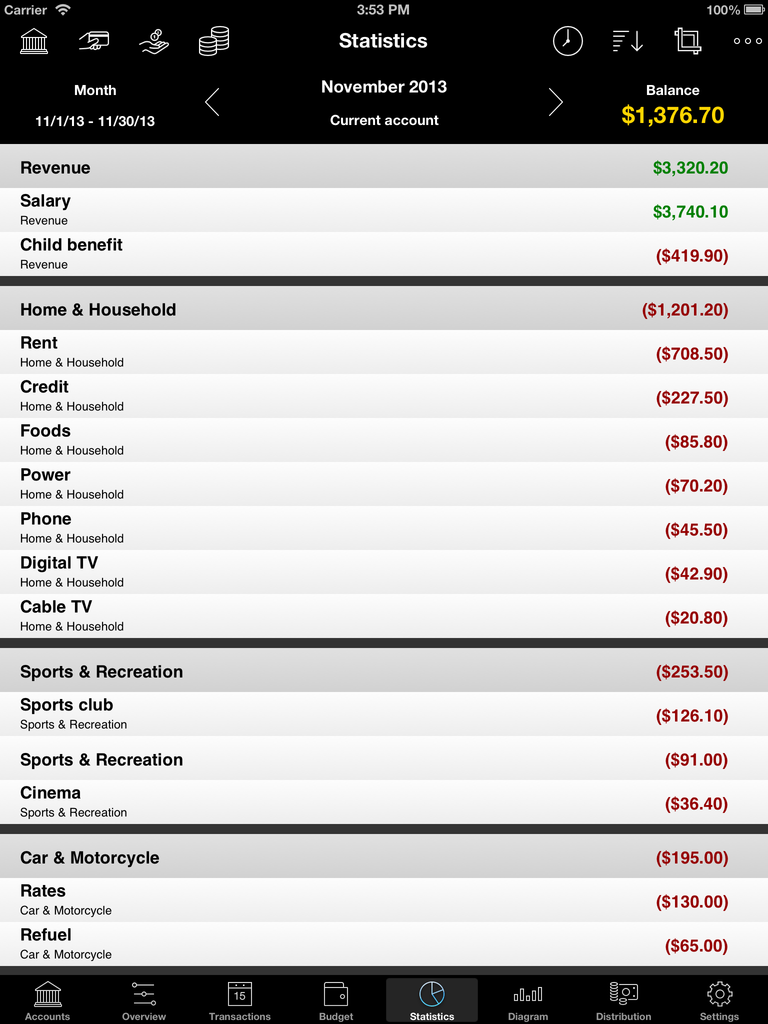Open the sort order icon

pos(628,41)
